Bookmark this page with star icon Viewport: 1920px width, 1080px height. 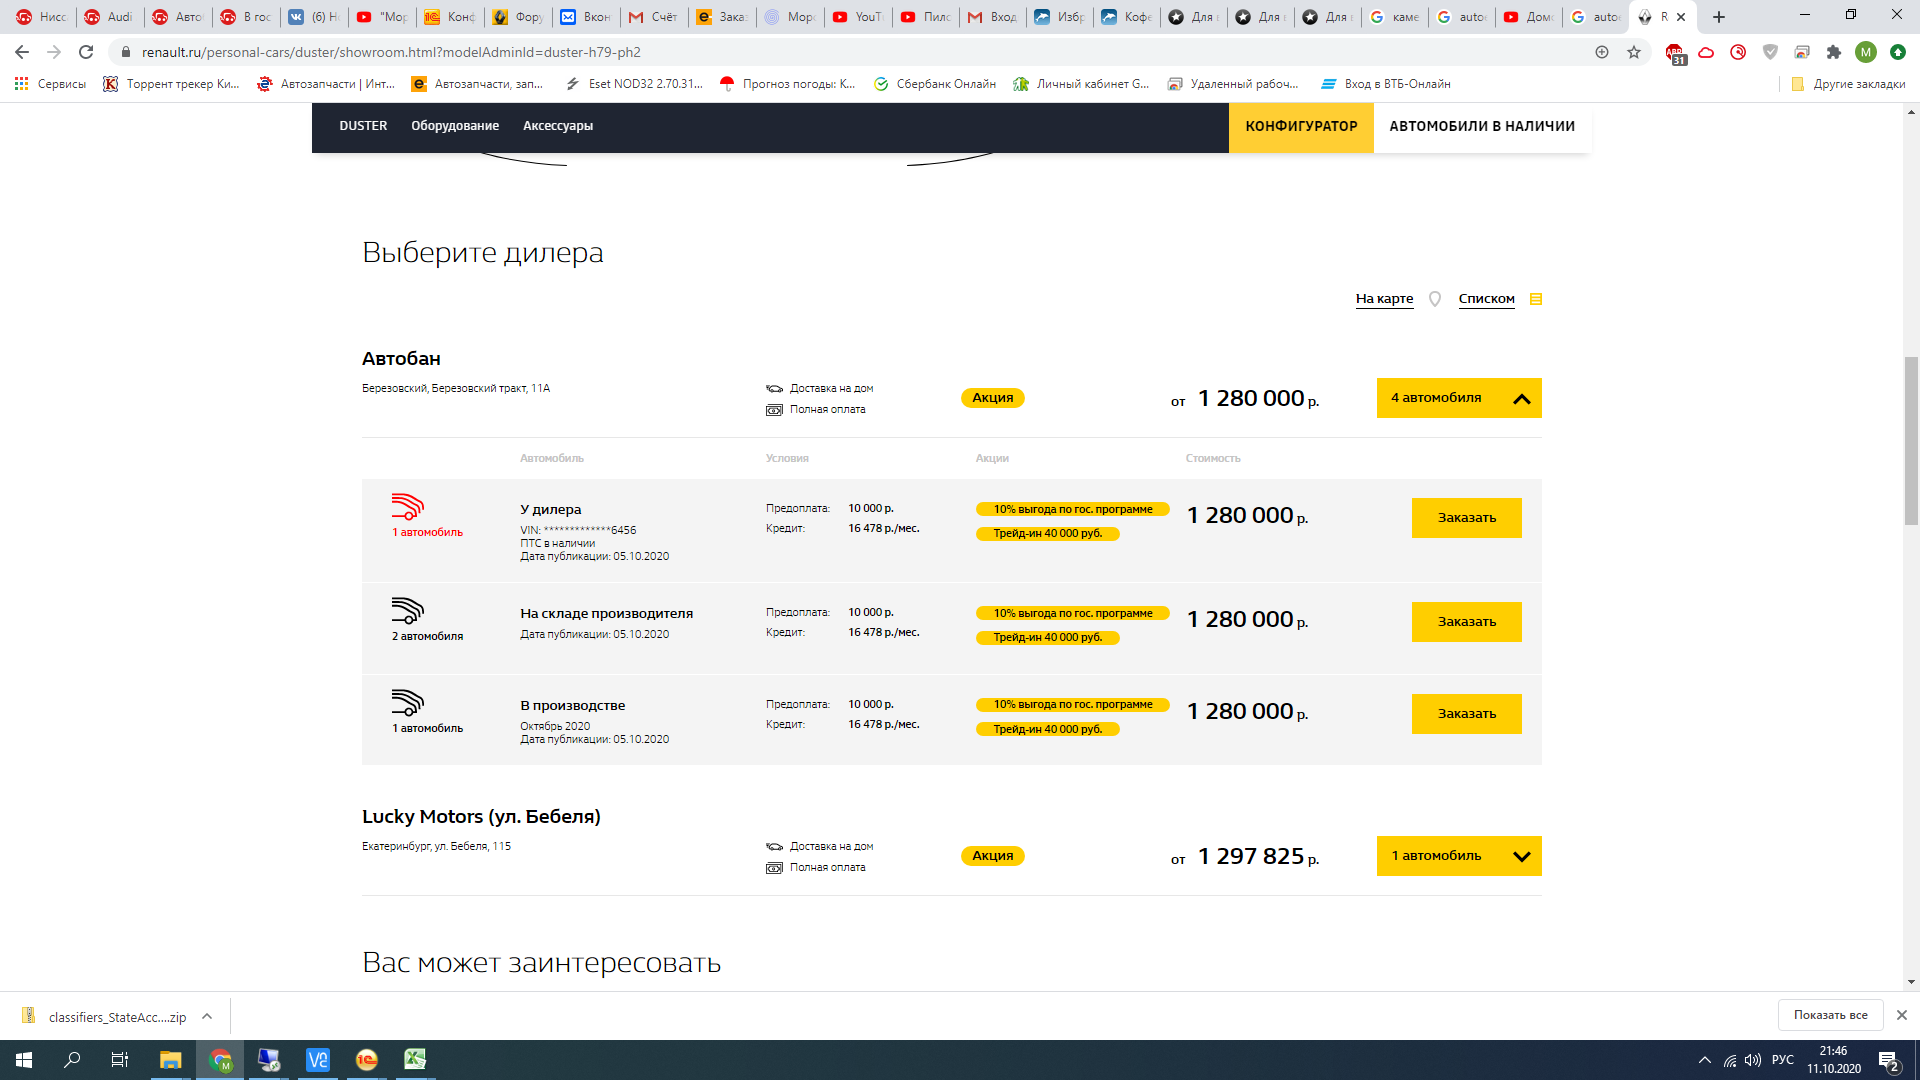[x=1634, y=52]
